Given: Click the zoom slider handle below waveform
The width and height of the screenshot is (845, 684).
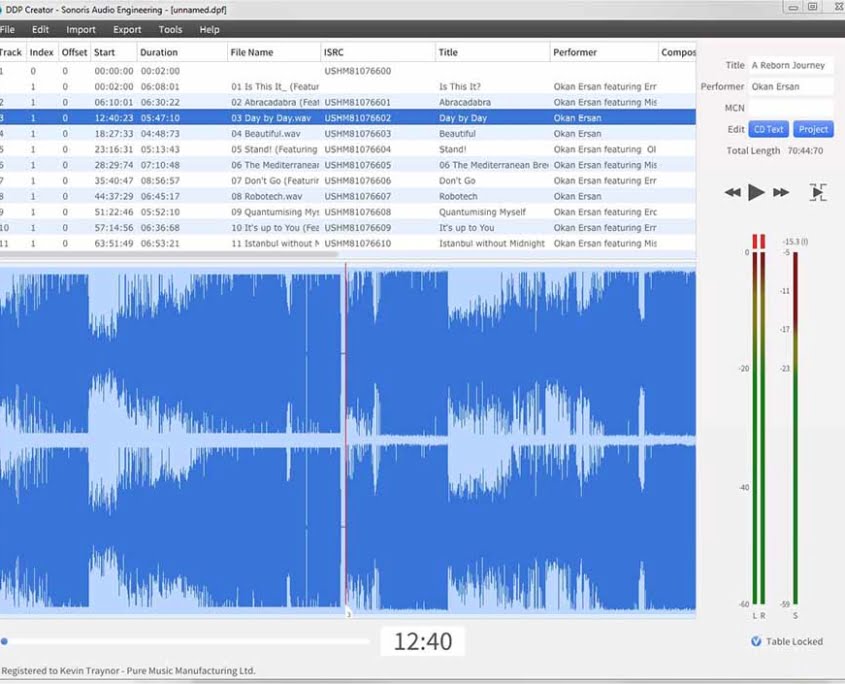Looking at the screenshot, I should [x=5, y=641].
